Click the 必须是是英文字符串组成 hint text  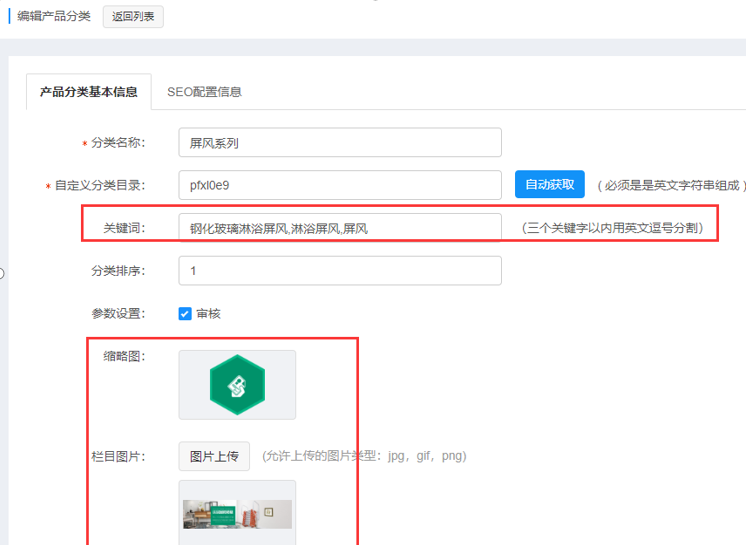click(671, 185)
